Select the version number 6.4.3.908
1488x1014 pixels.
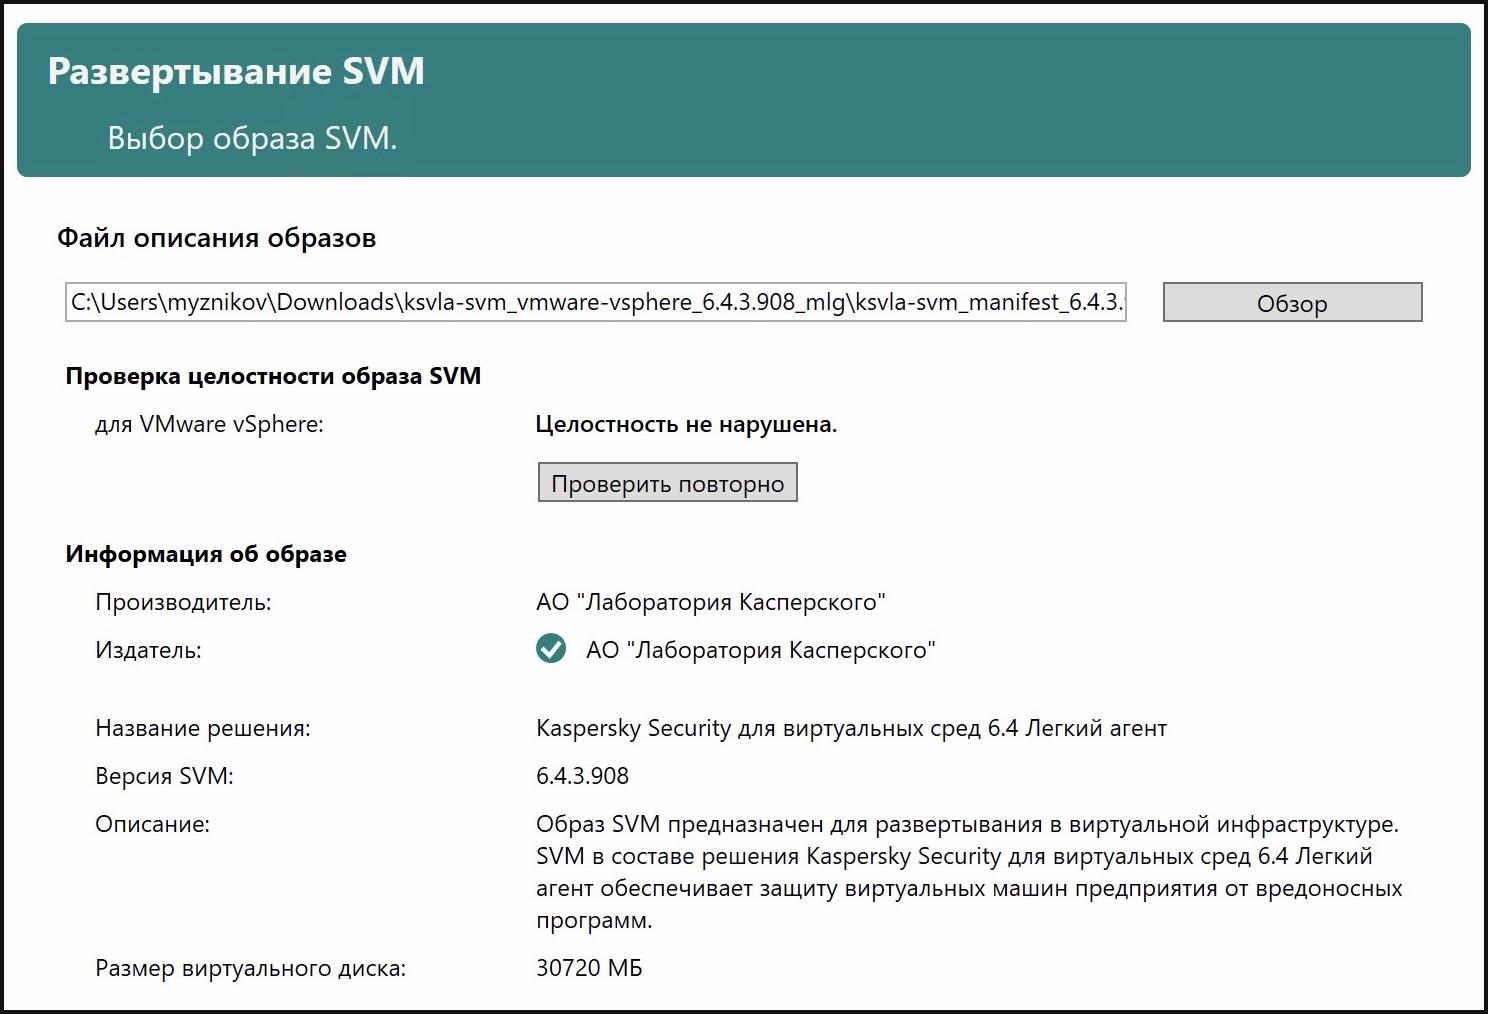(x=582, y=776)
